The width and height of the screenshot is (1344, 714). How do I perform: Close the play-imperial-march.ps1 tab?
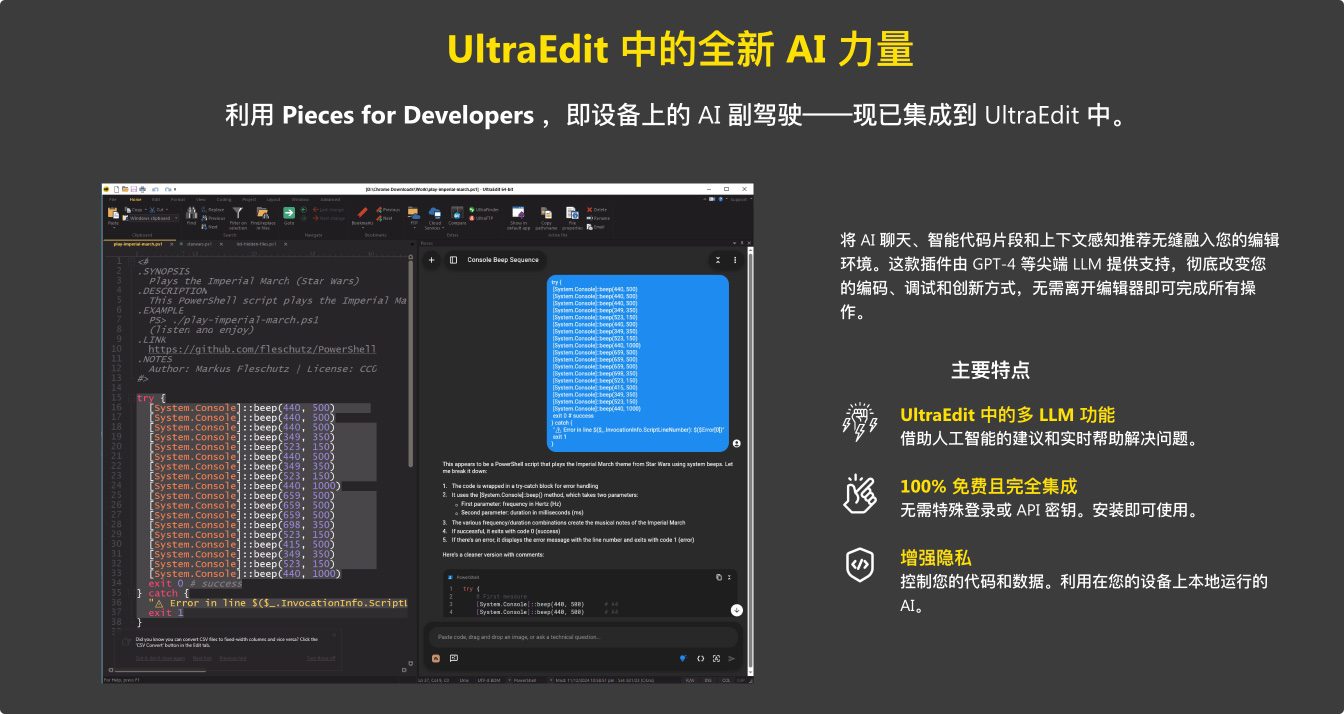172,244
